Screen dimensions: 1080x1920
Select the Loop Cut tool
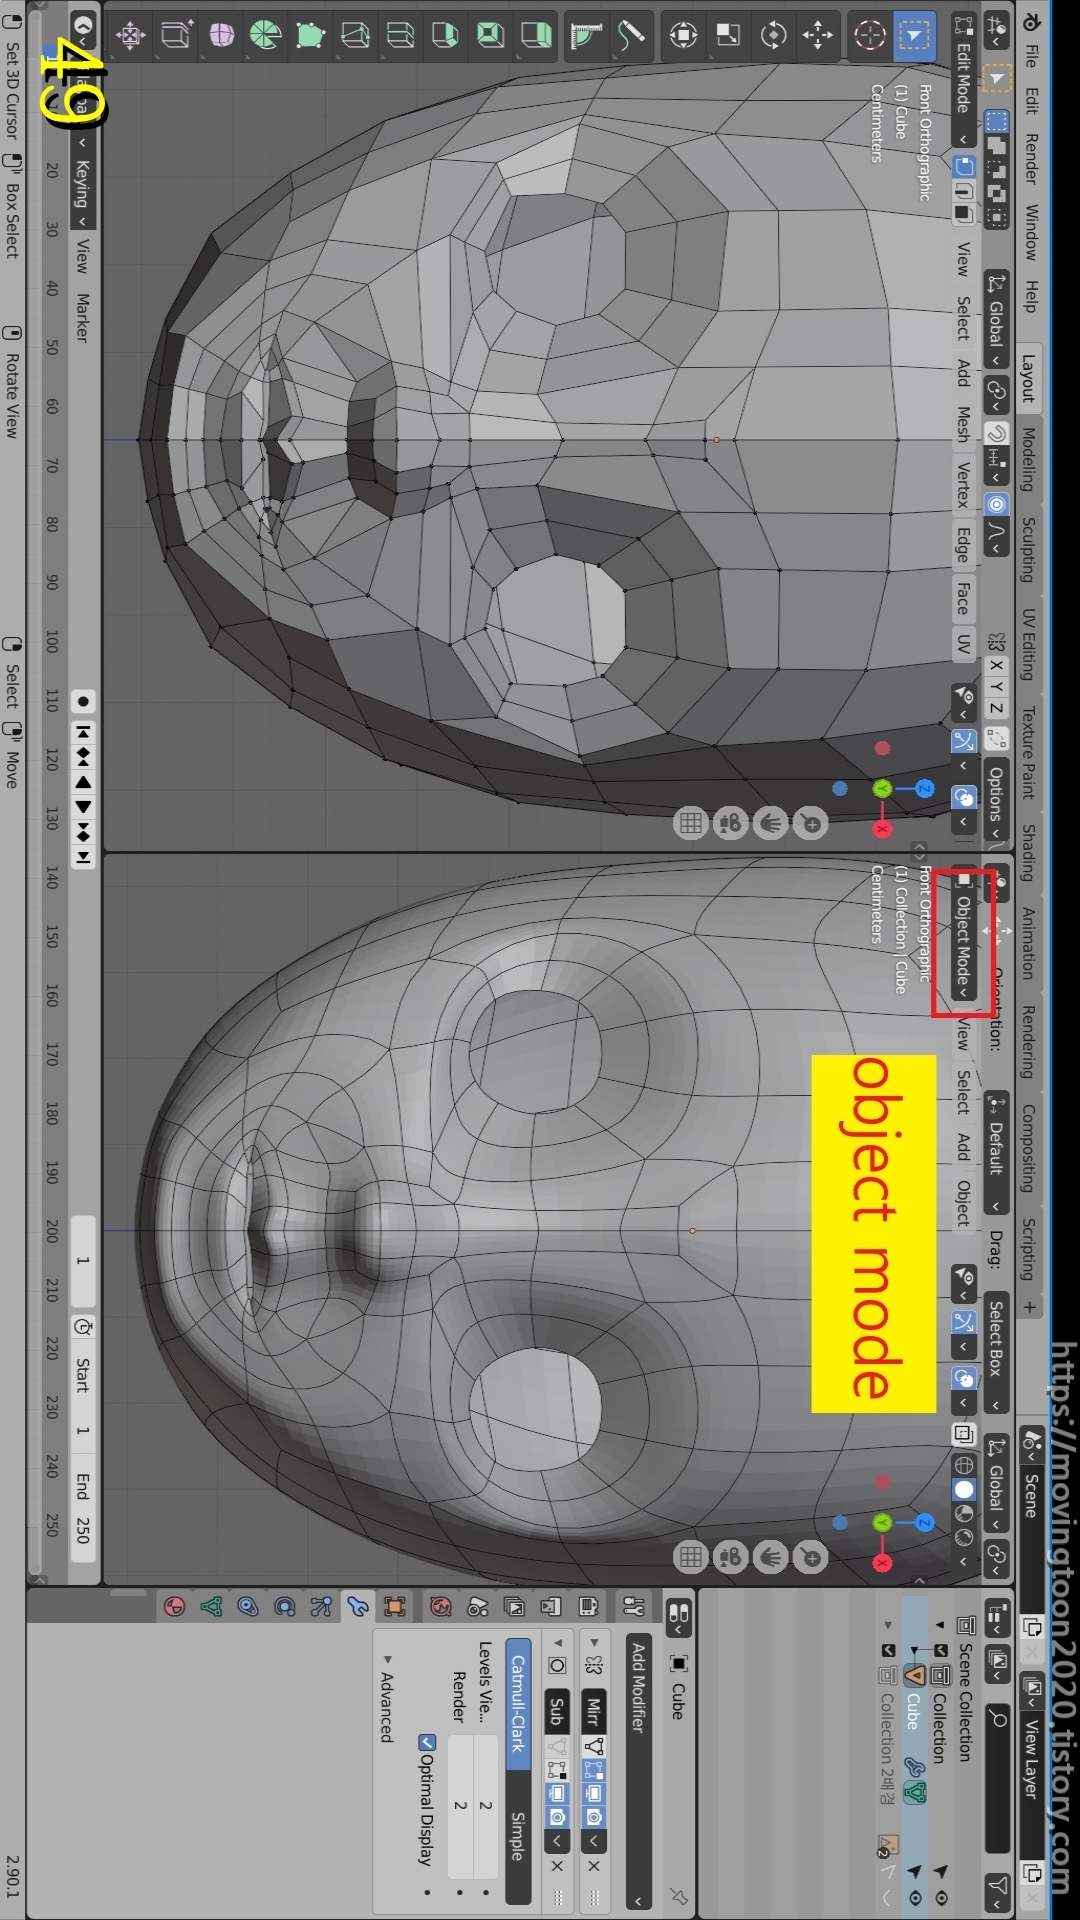[x=401, y=36]
